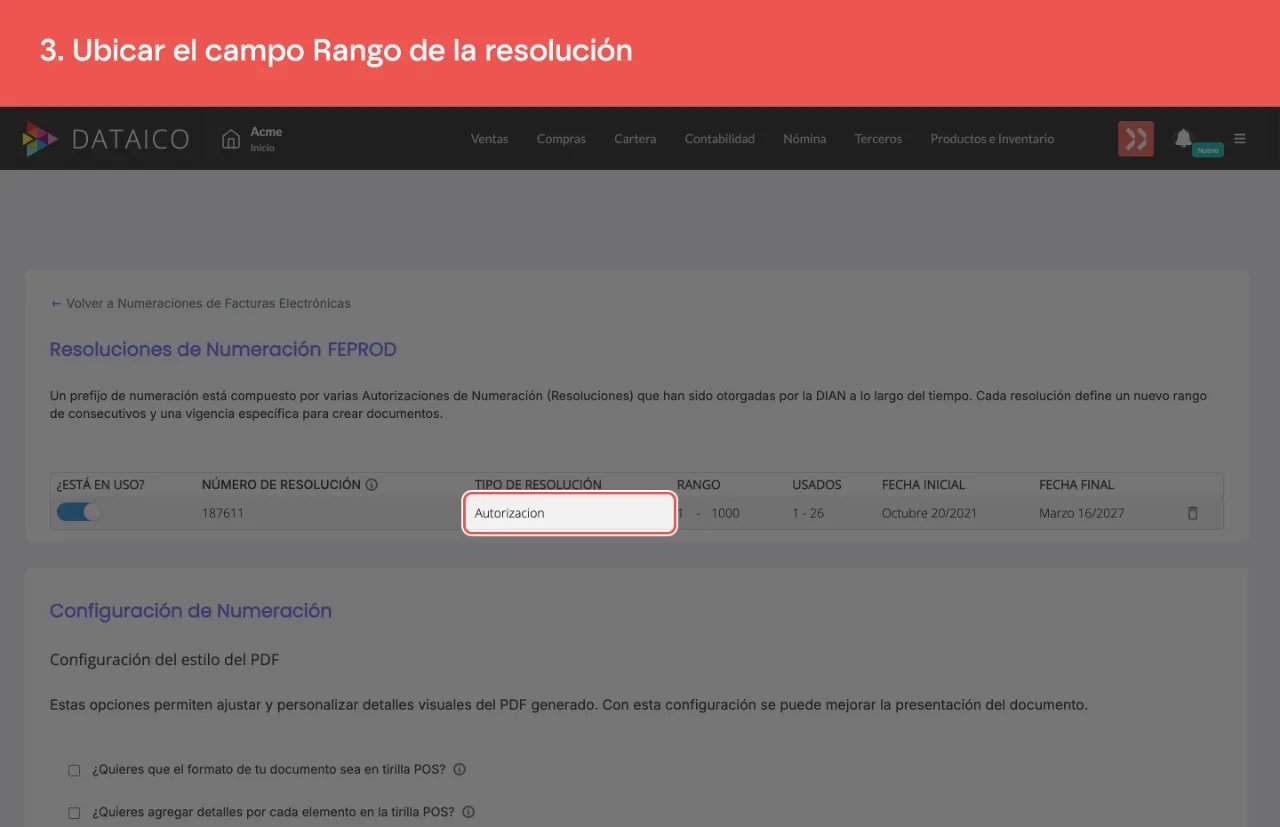The image size is (1280, 827).
Task: Click the Dataico logo icon
Action: click(x=40, y=139)
